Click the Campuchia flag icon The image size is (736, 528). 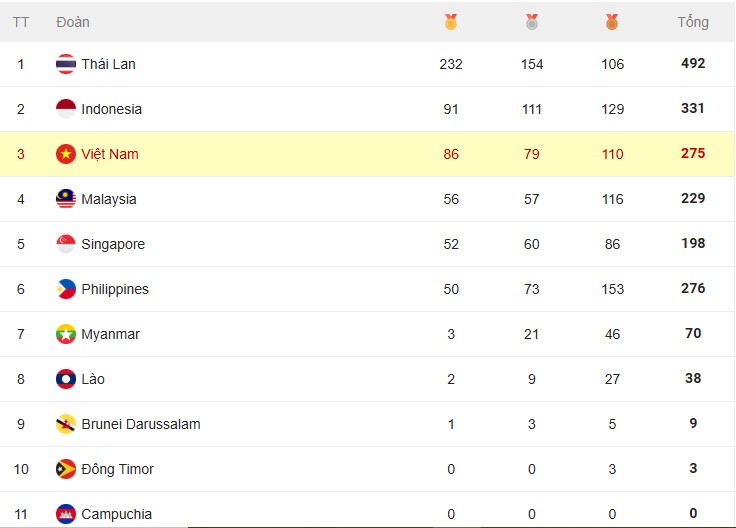click(x=66, y=514)
